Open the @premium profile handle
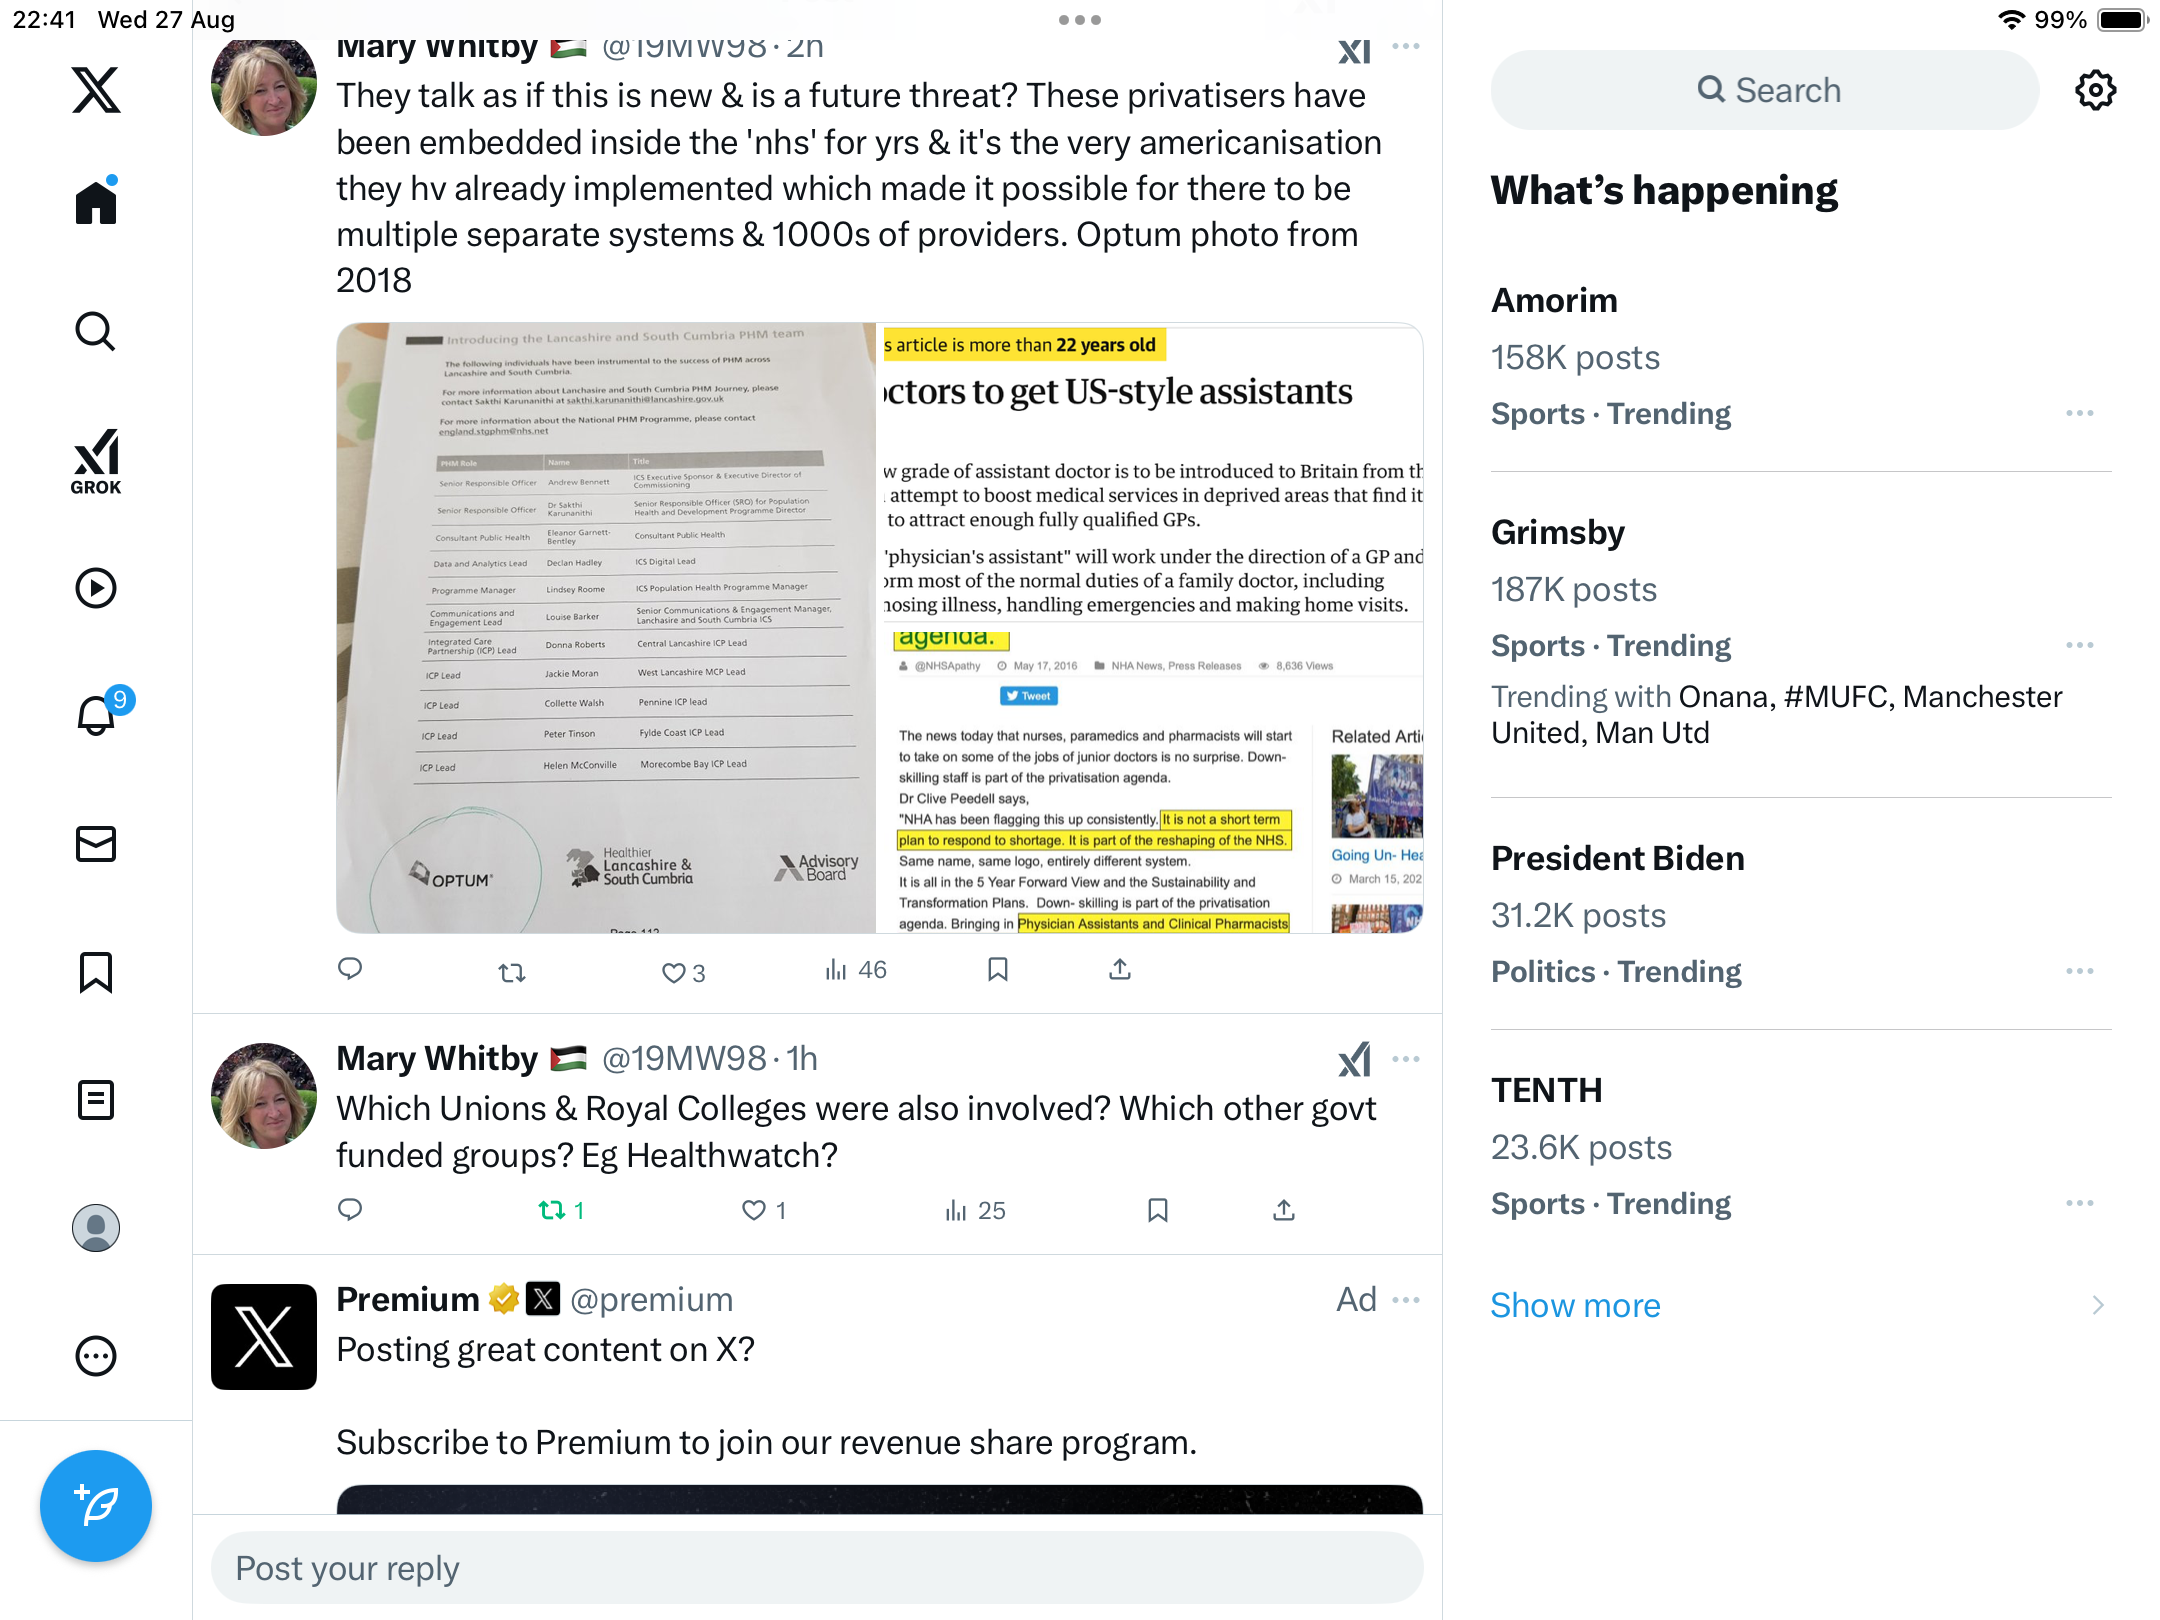Screen dimensions: 2160x1620 click(x=651, y=1299)
